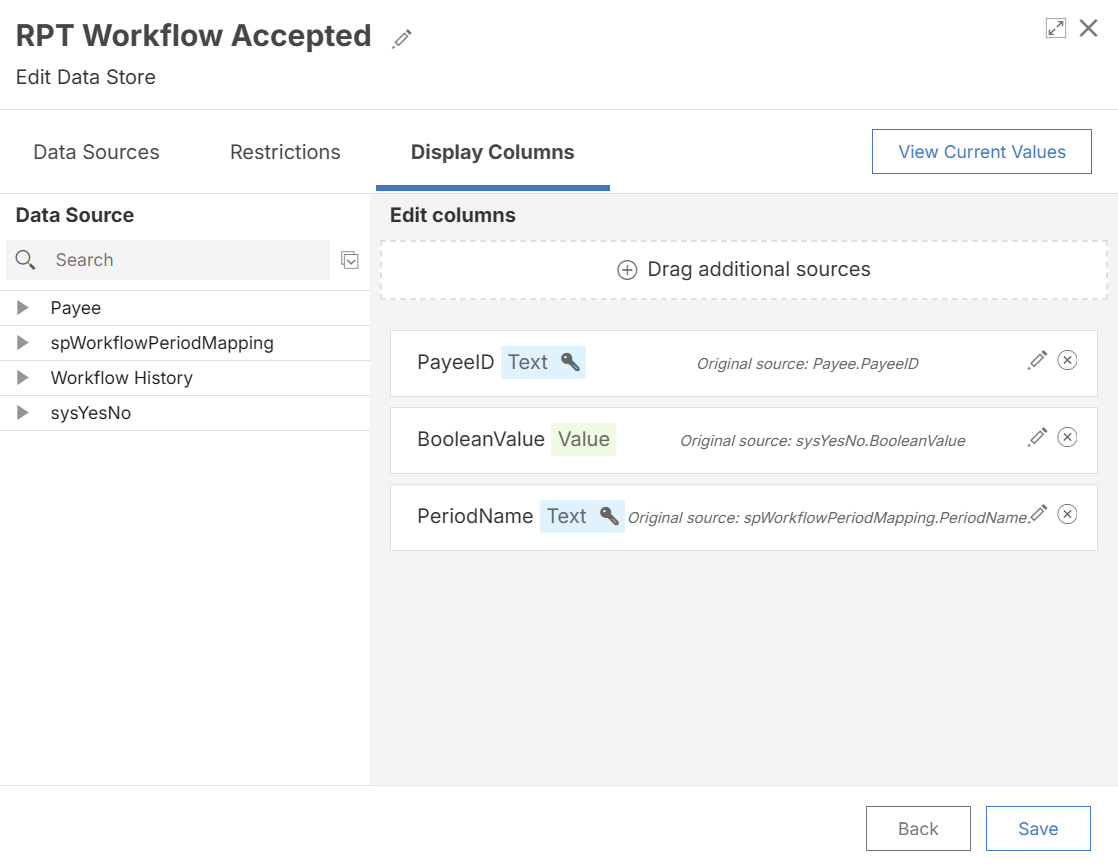Click the select-all checkbox icon beside search
Image resolution: width=1118 pixels, height=868 pixels.
(x=350, y=260)
